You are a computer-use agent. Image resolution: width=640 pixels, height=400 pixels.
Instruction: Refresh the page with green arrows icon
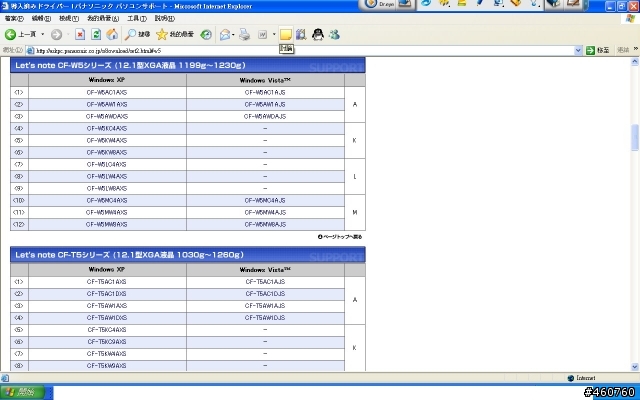click(96, 35)
